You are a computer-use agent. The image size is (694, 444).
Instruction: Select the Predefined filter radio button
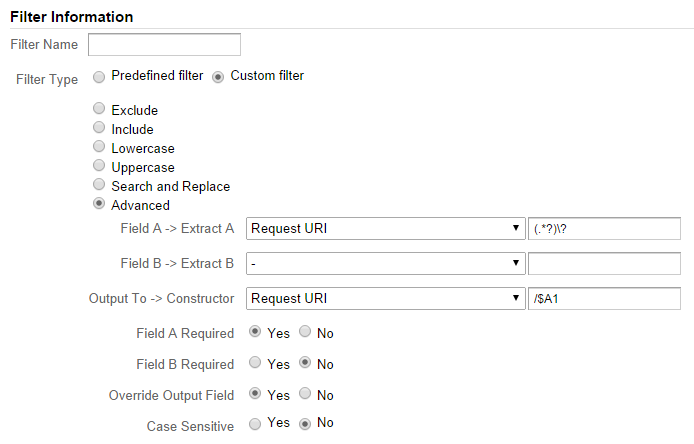99,76
